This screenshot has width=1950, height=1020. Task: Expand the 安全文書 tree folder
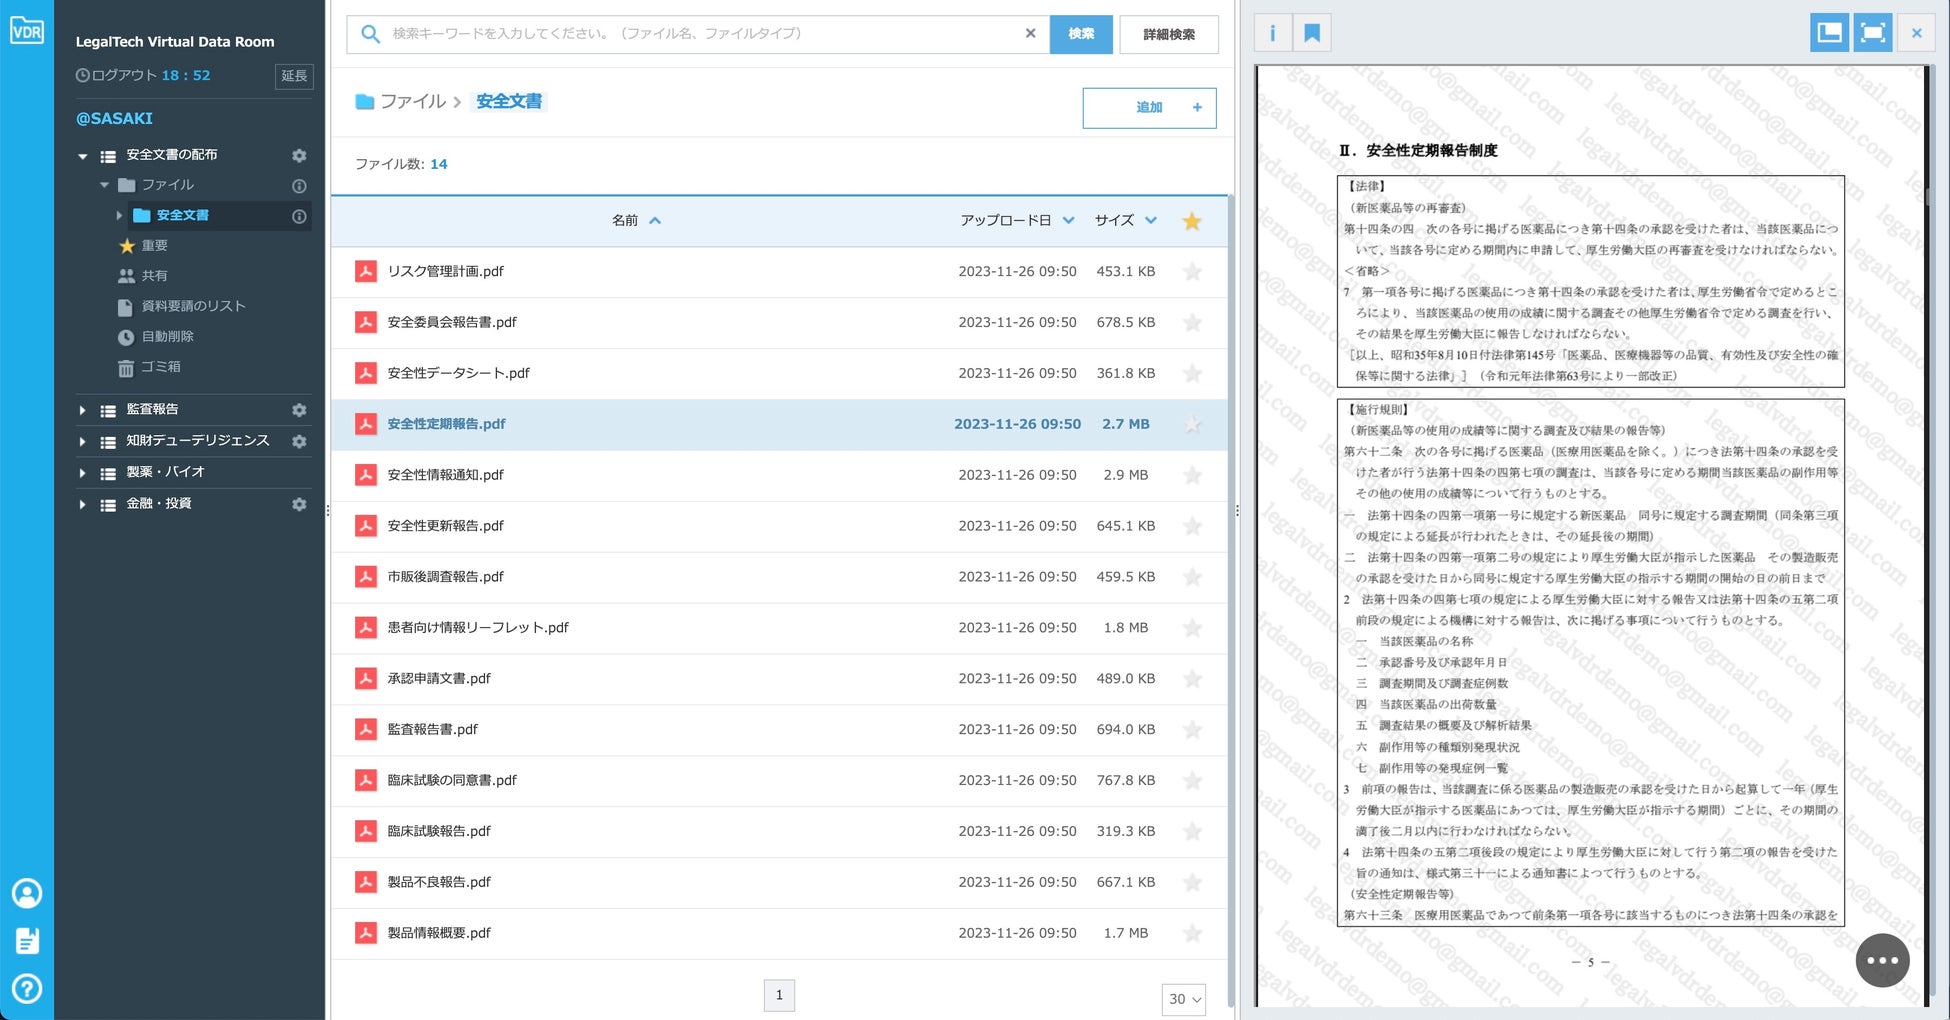tap(119, 215)
